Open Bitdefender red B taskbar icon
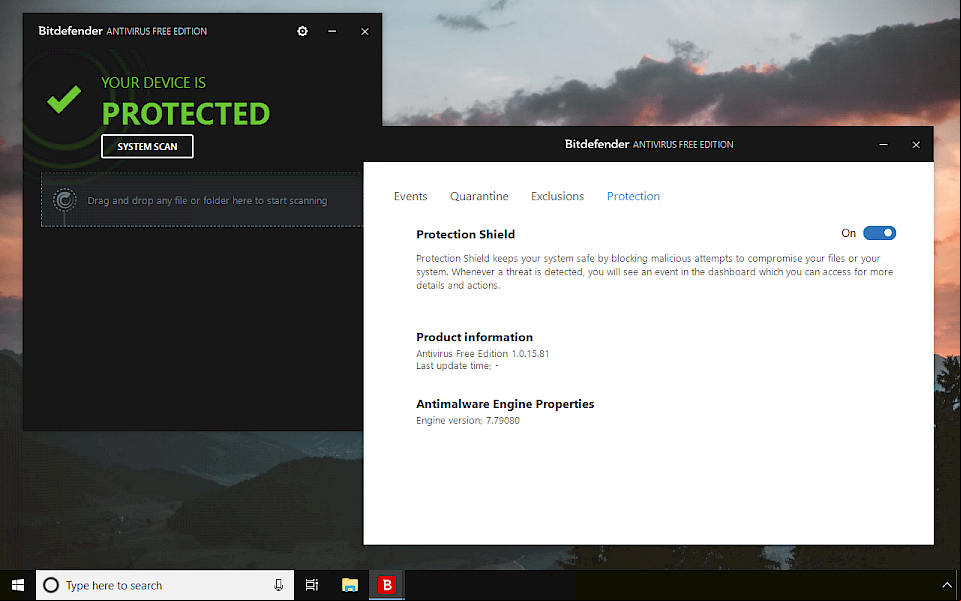 (387, 585)
